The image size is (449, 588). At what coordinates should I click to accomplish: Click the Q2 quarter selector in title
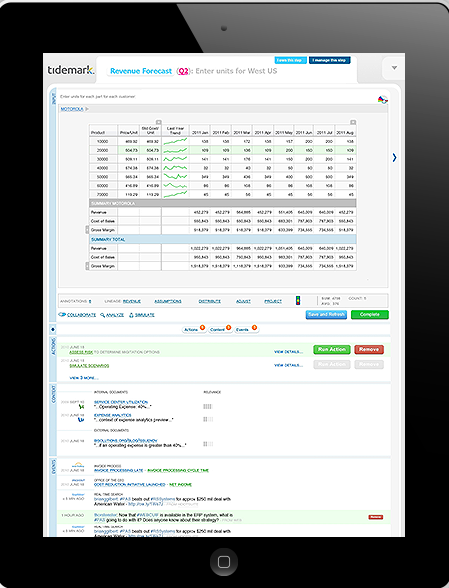(x=183, y=71)
